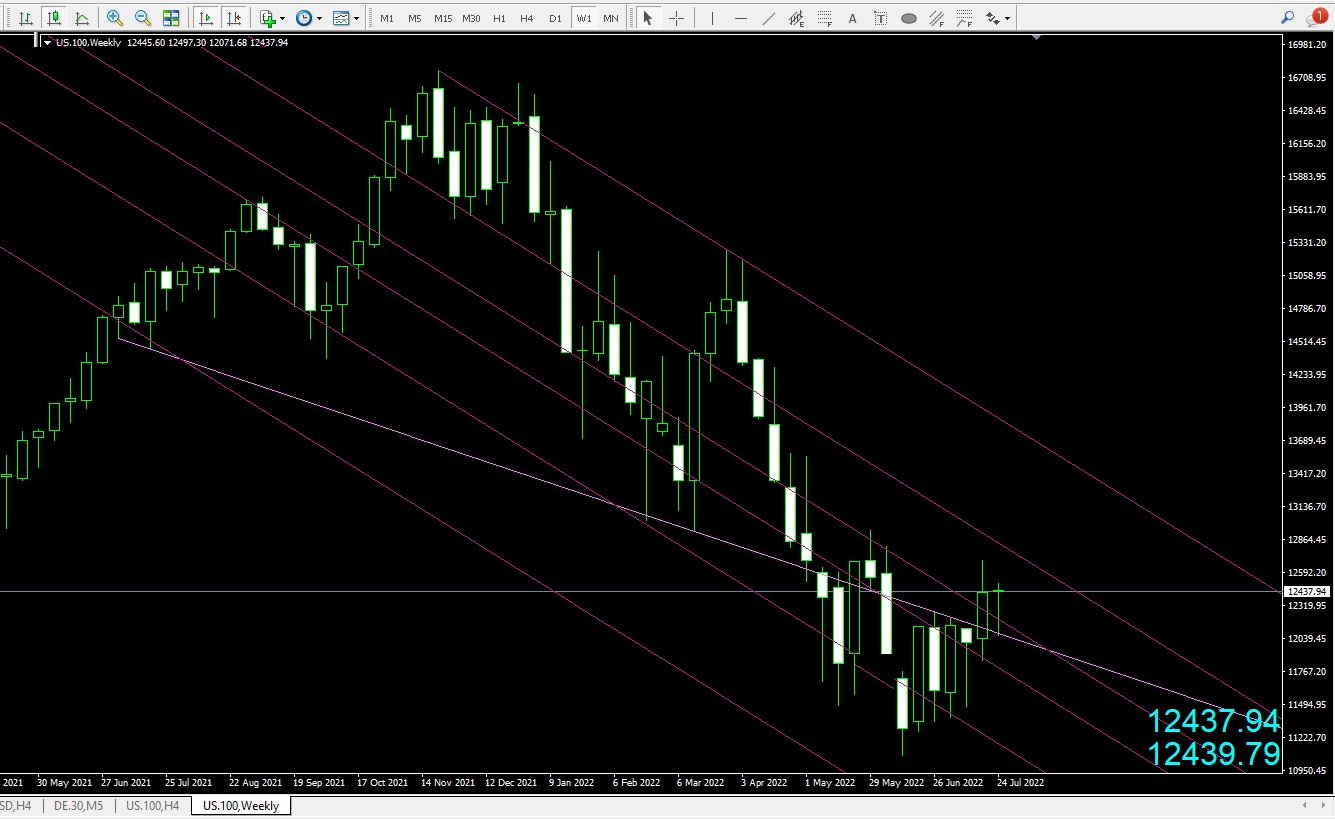Viewport: 1335px width, 819px height.
Task: Select the text label tool
Action: point(880,18)
